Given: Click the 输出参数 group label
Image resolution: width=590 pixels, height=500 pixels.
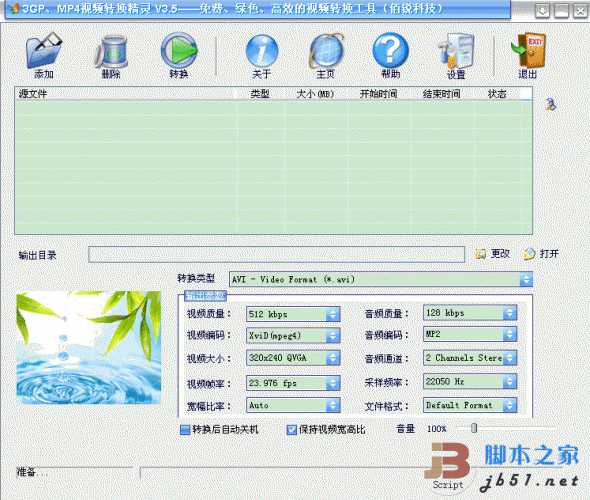Looking at the screenshot, I should tap(205, 296).
